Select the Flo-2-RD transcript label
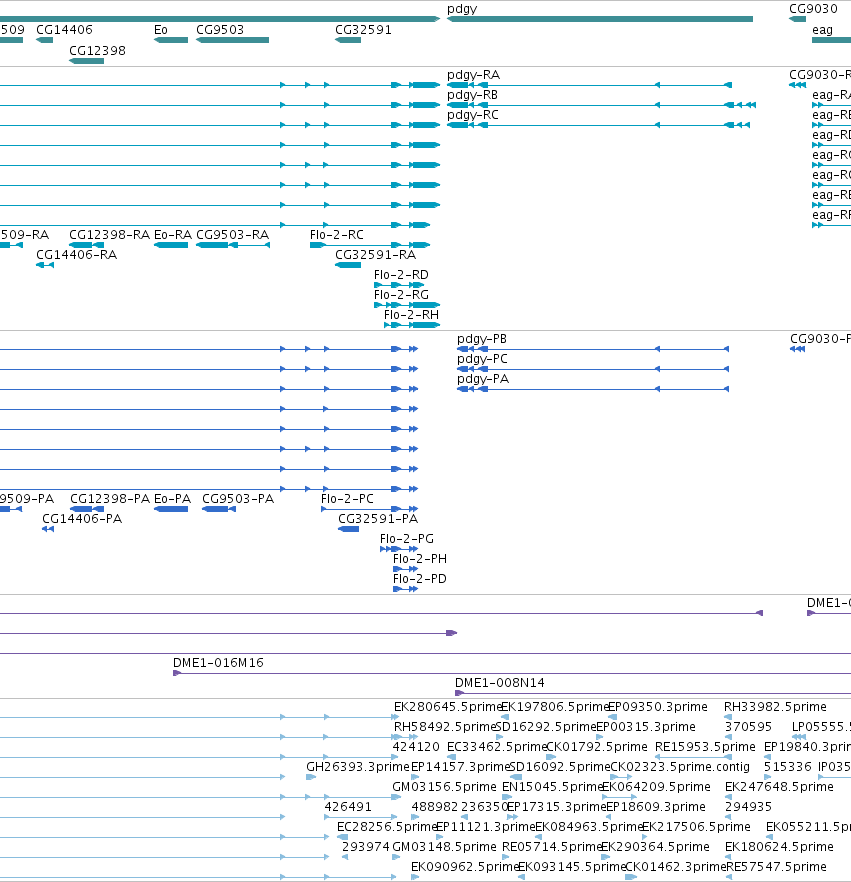Screen dimensions: 851x882 coord(401,274)
